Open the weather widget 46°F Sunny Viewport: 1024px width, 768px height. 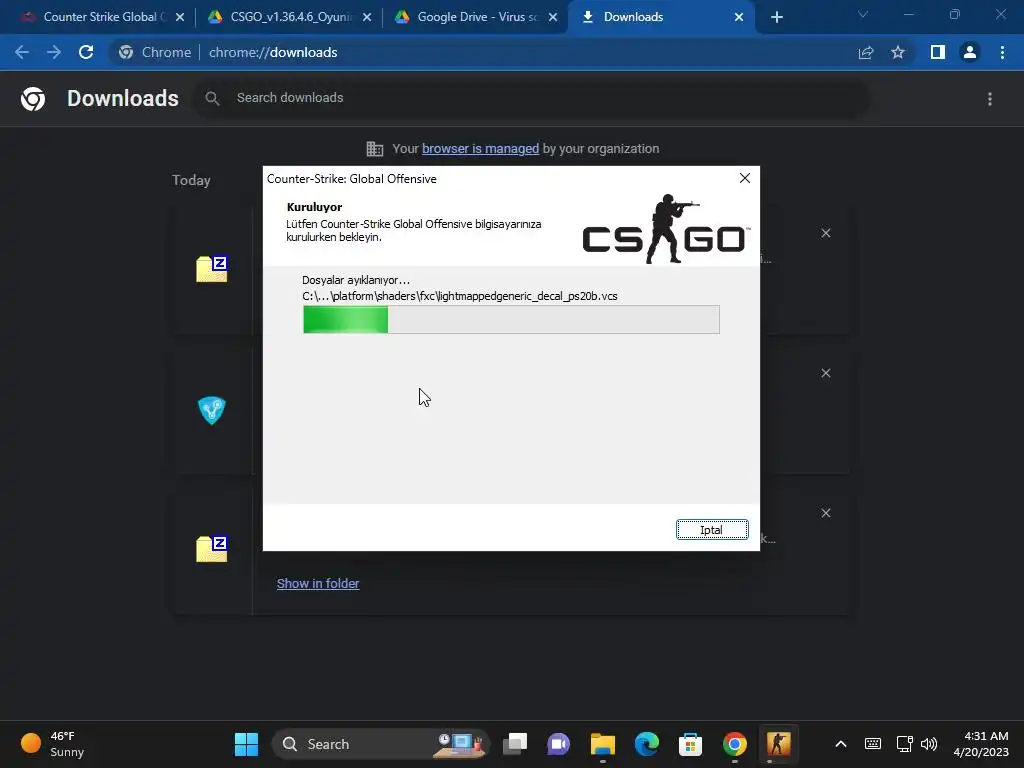pos(54,744)
